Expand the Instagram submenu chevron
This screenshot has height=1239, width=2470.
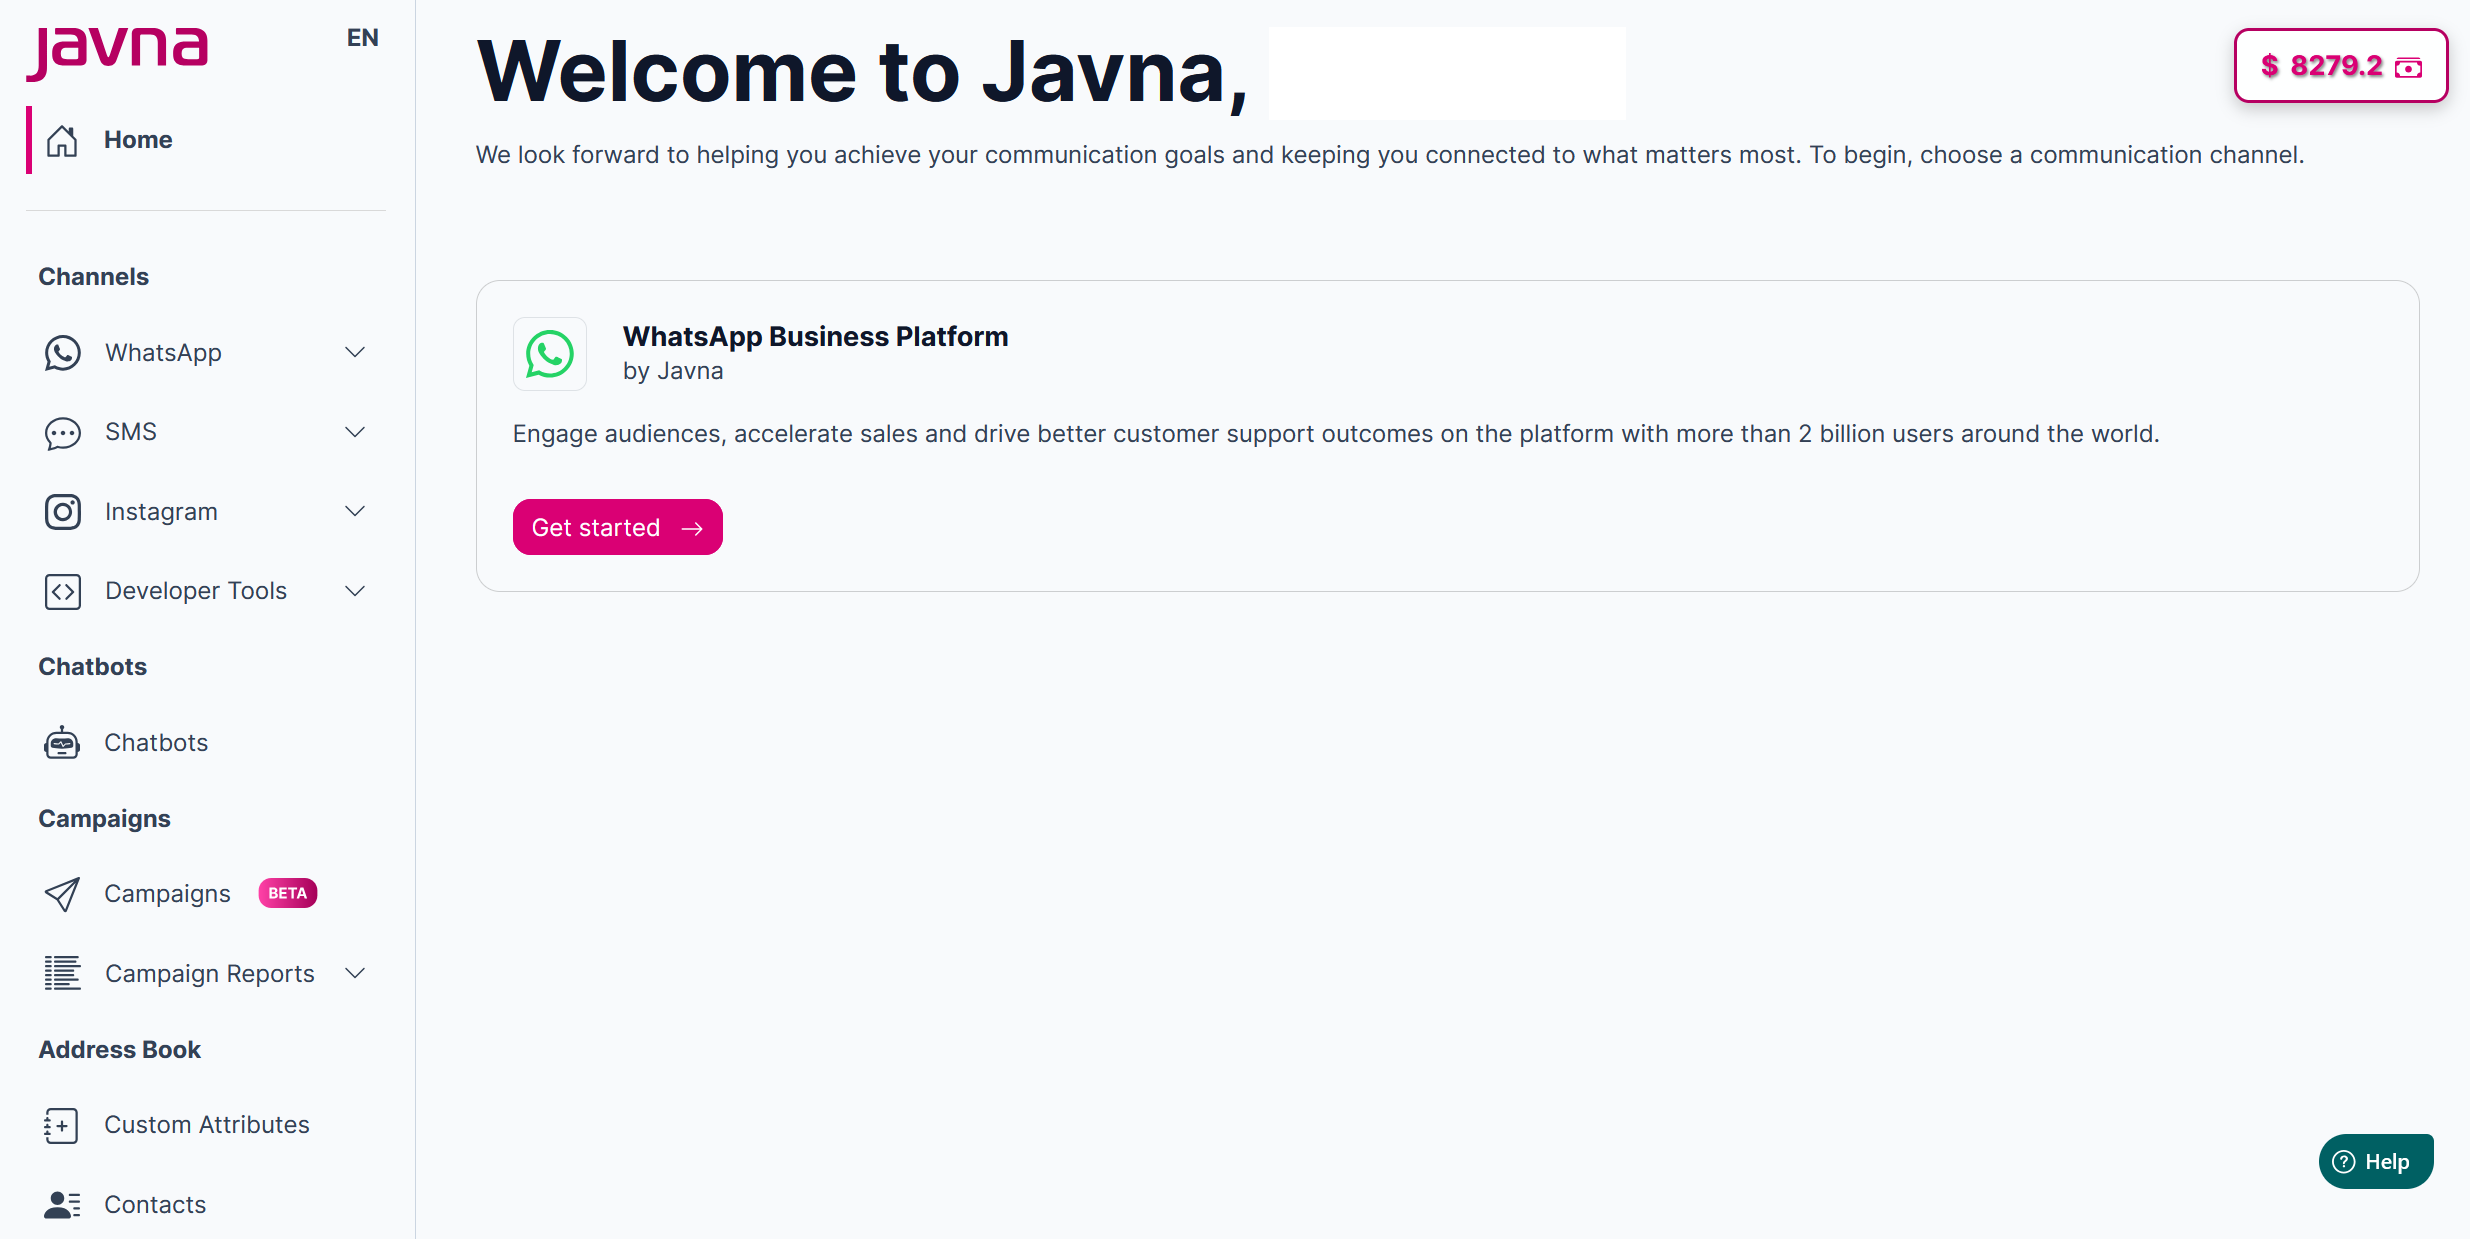355,511
